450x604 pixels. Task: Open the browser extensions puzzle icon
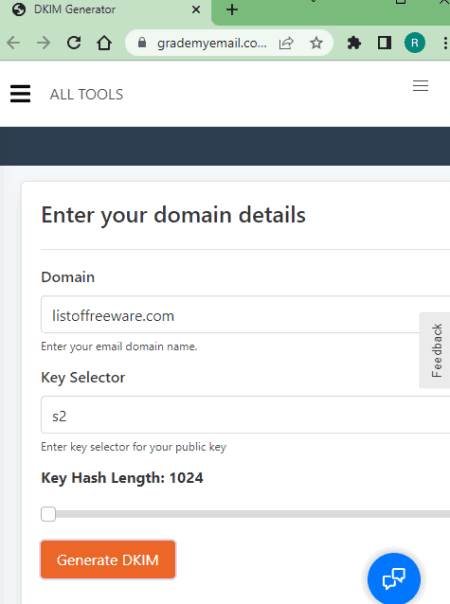click(354, 43)
